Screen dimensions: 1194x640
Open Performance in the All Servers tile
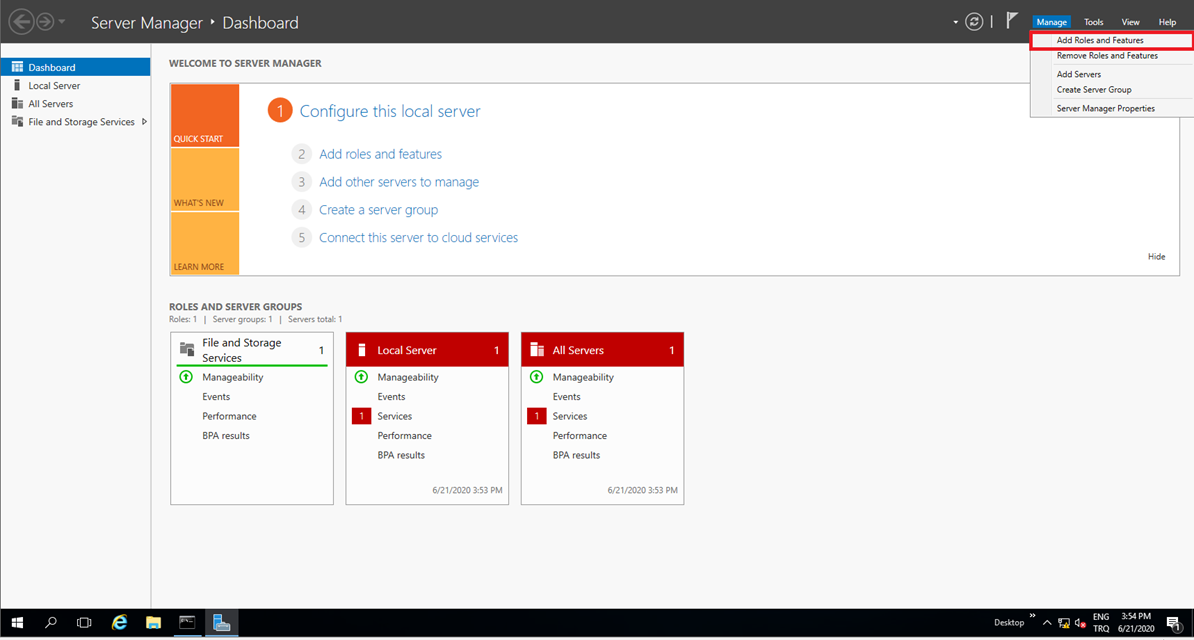click(x=579, y=436)
